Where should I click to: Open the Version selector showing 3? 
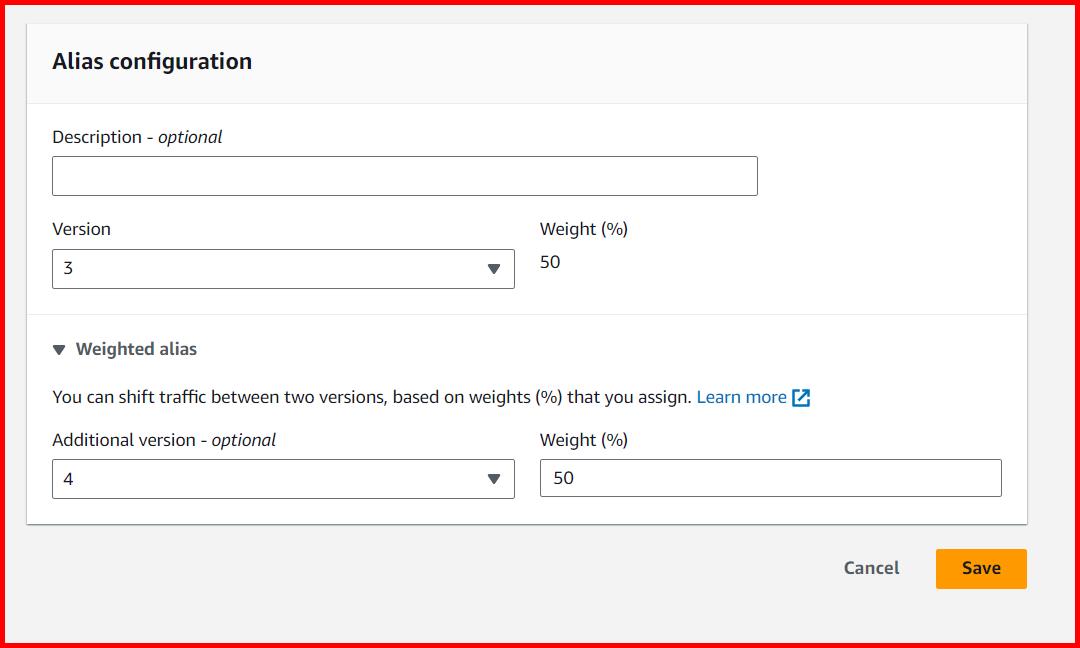click(283, 268)
